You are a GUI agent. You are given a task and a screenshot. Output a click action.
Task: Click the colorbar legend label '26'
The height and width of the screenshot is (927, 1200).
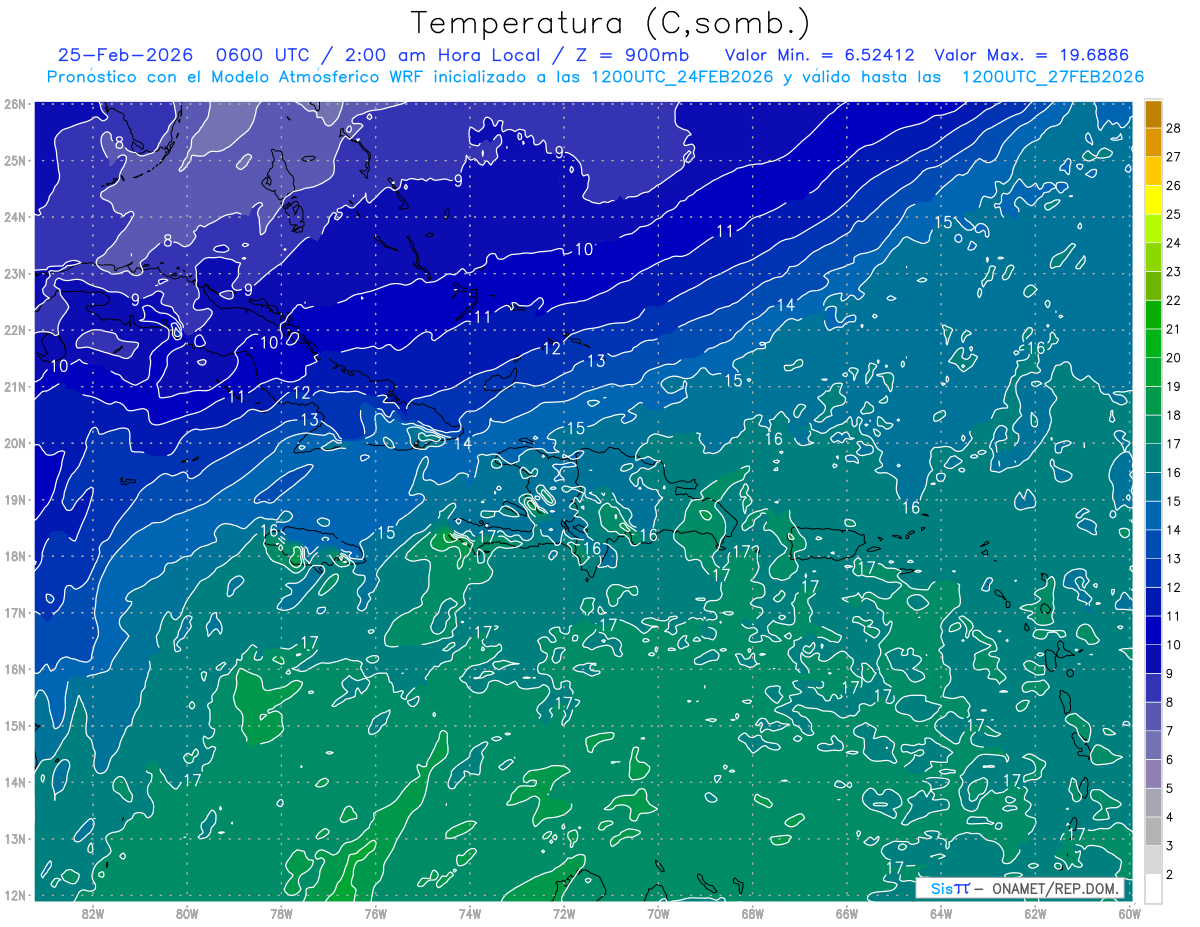[x=1173, y=186]
